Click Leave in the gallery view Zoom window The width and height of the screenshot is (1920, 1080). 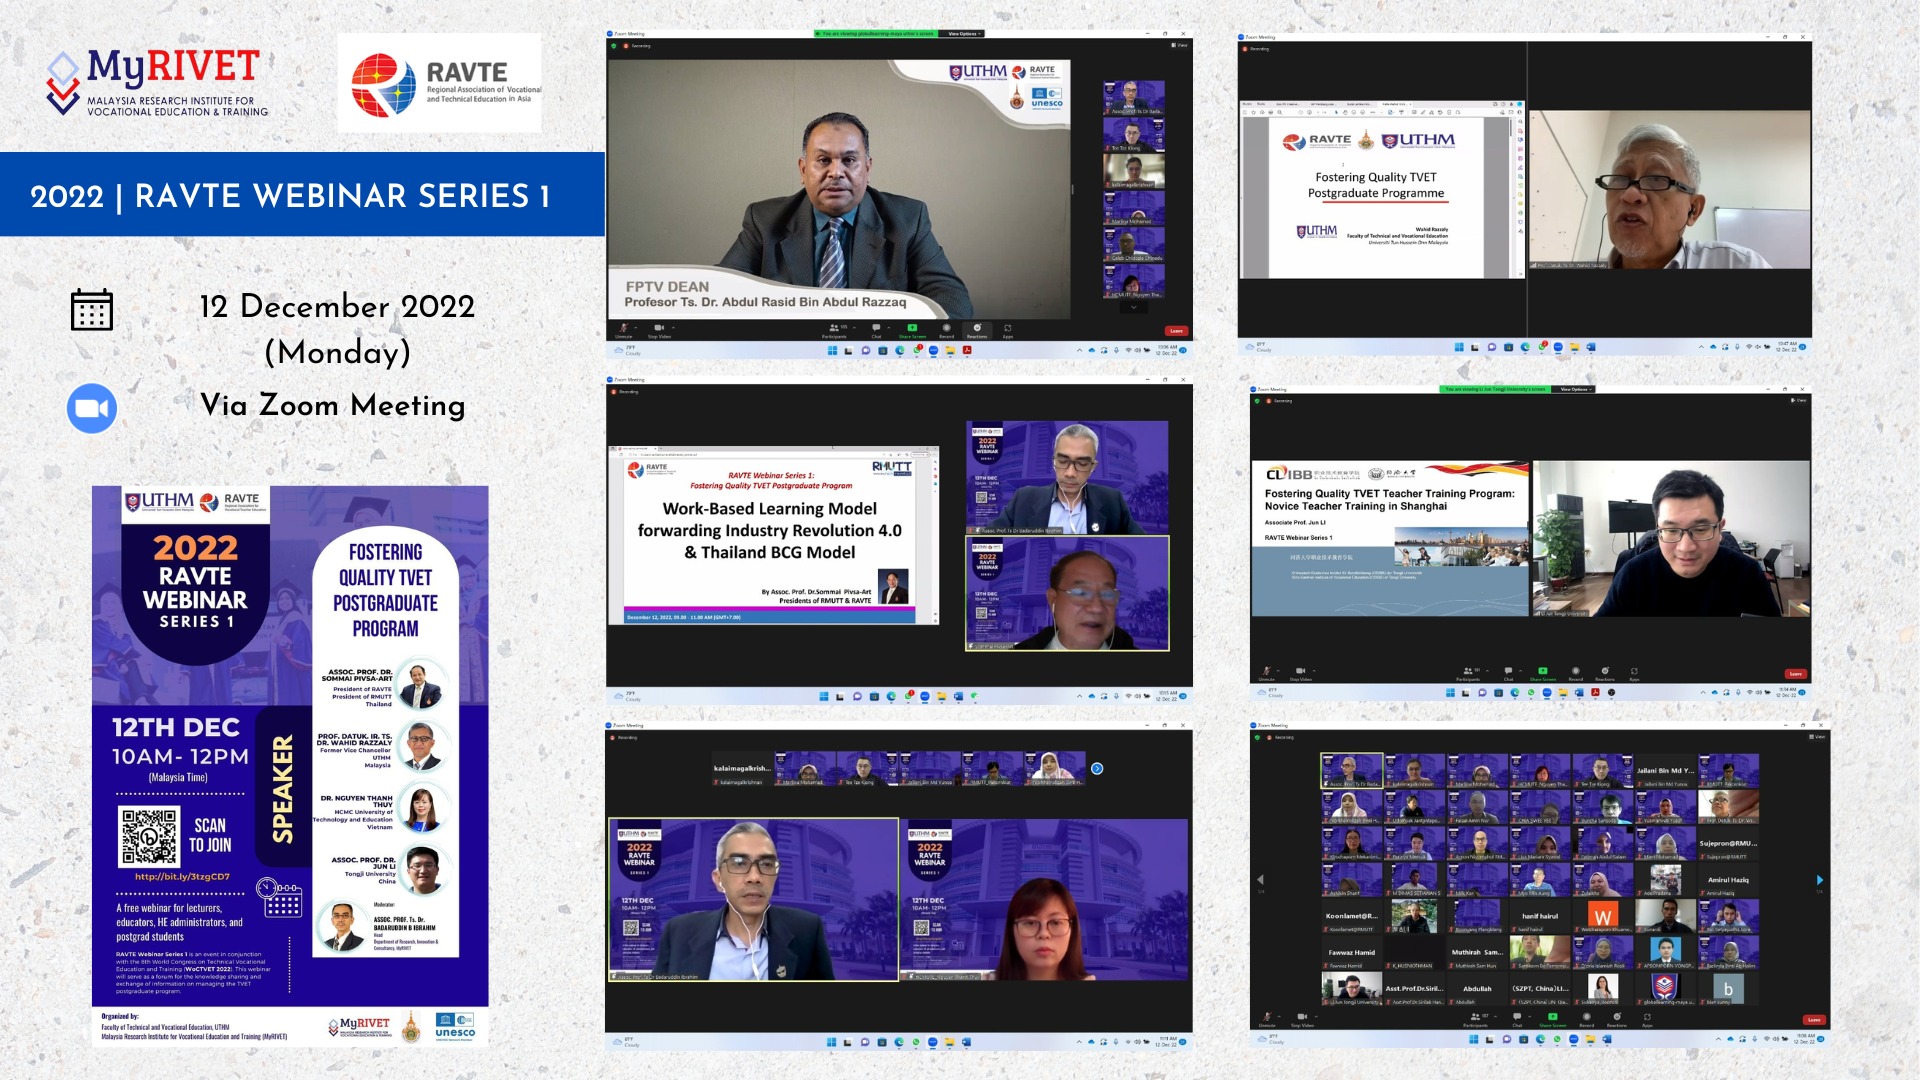pyautogui.click(x=1814, y=1020)
